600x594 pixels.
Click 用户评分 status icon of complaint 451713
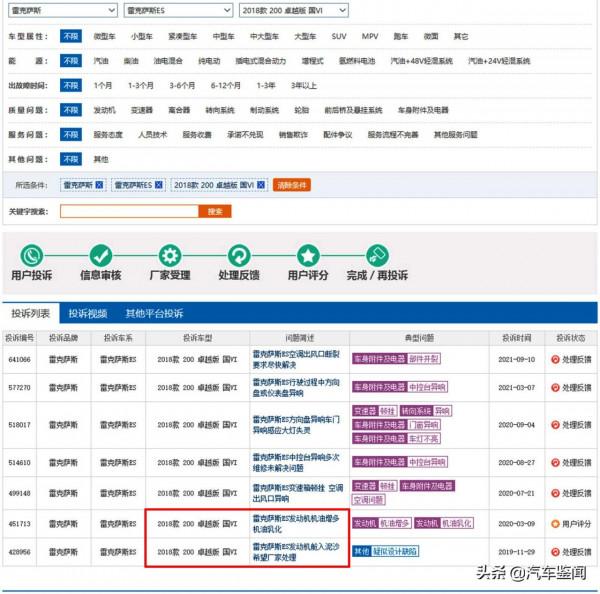(555, 524)
